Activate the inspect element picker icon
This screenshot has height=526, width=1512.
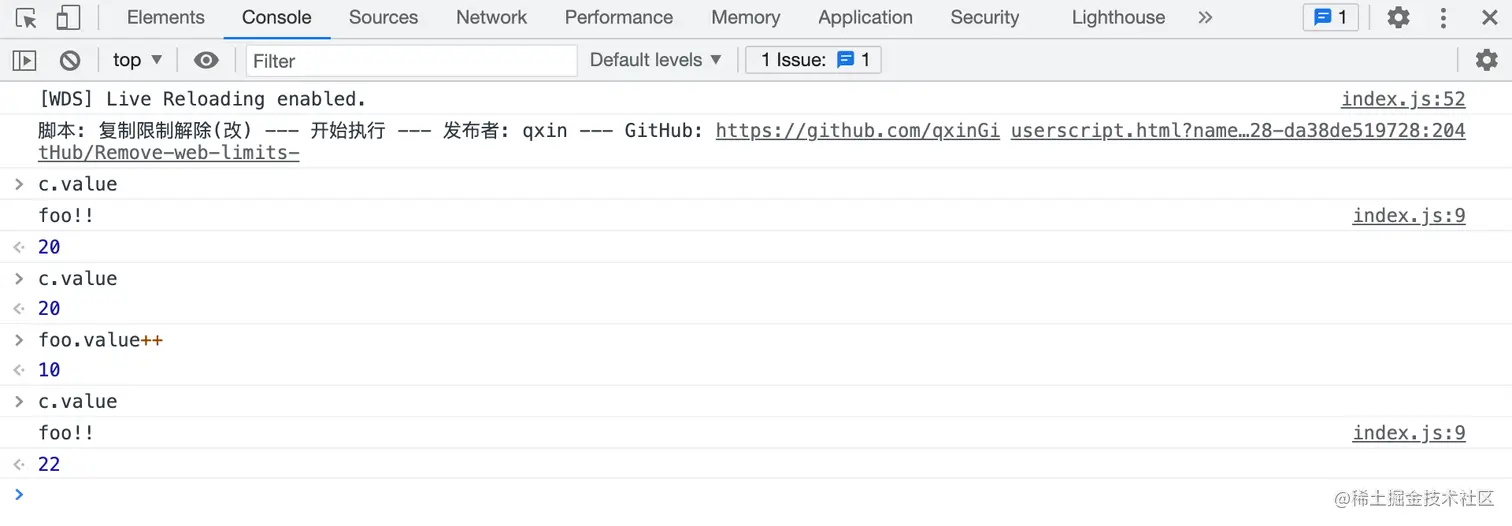(26, 18)
